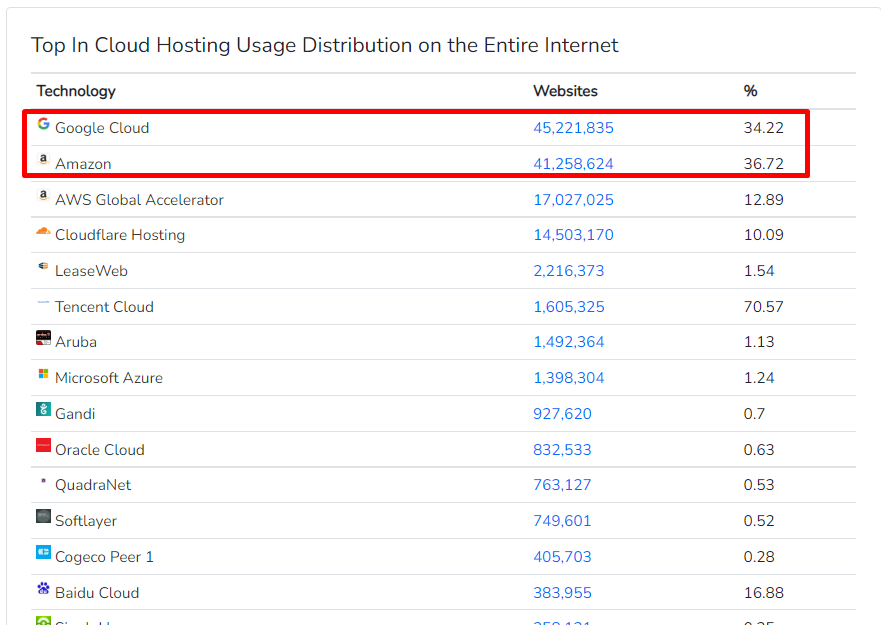881x625 pixels.
Task: Select the Aruba technology name
Action: point(76,342)
